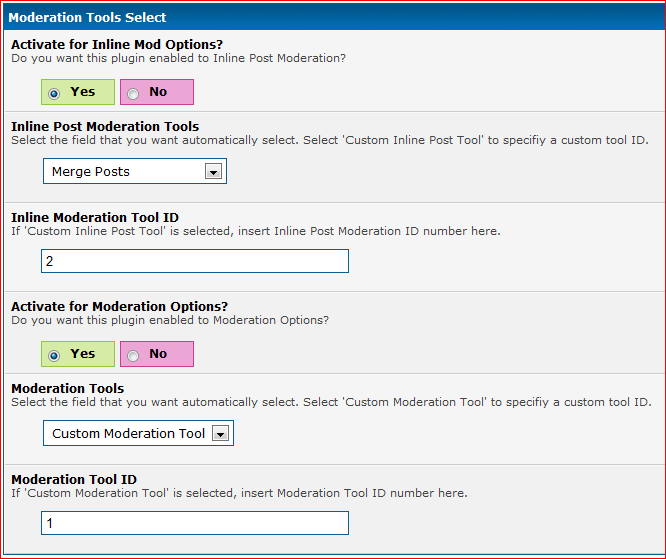Click the Inline Post Moderation enable description text
The image size is (666, 559).
(x=178, y=59)
